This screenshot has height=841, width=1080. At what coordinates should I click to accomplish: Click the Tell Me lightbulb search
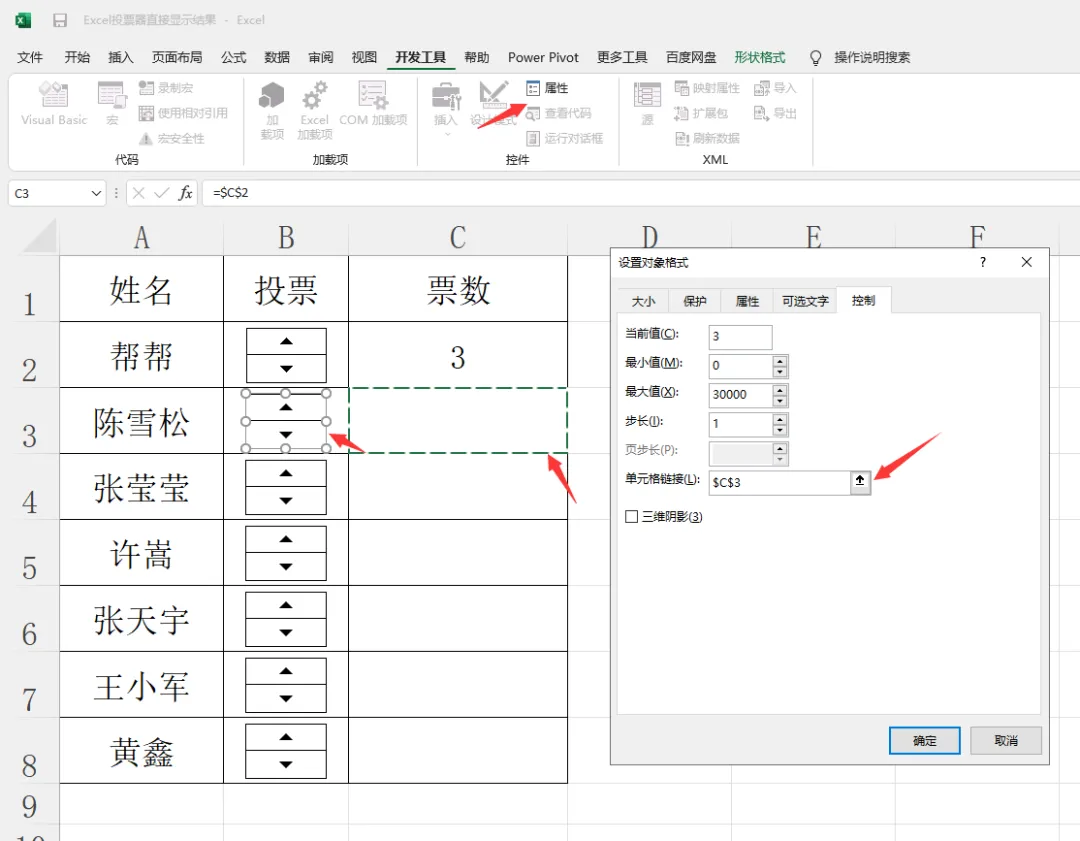point(816,57)
